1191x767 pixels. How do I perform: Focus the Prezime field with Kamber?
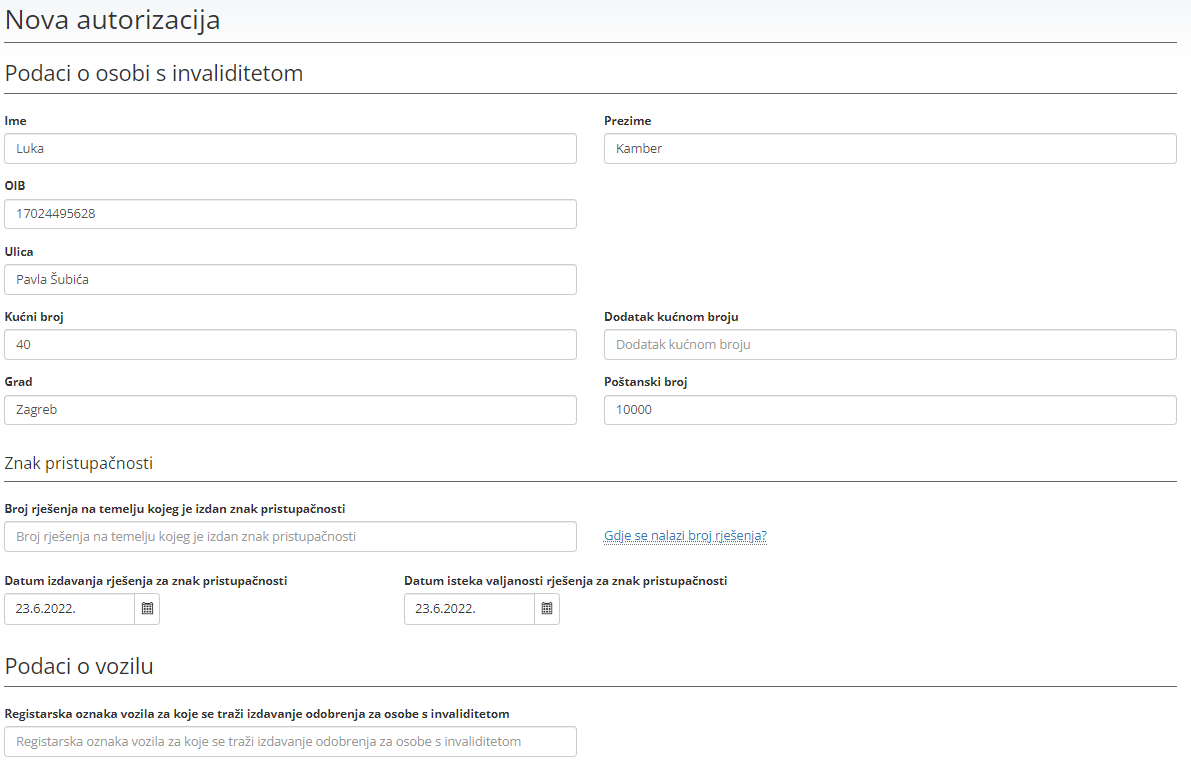click(x=890, y=149)
